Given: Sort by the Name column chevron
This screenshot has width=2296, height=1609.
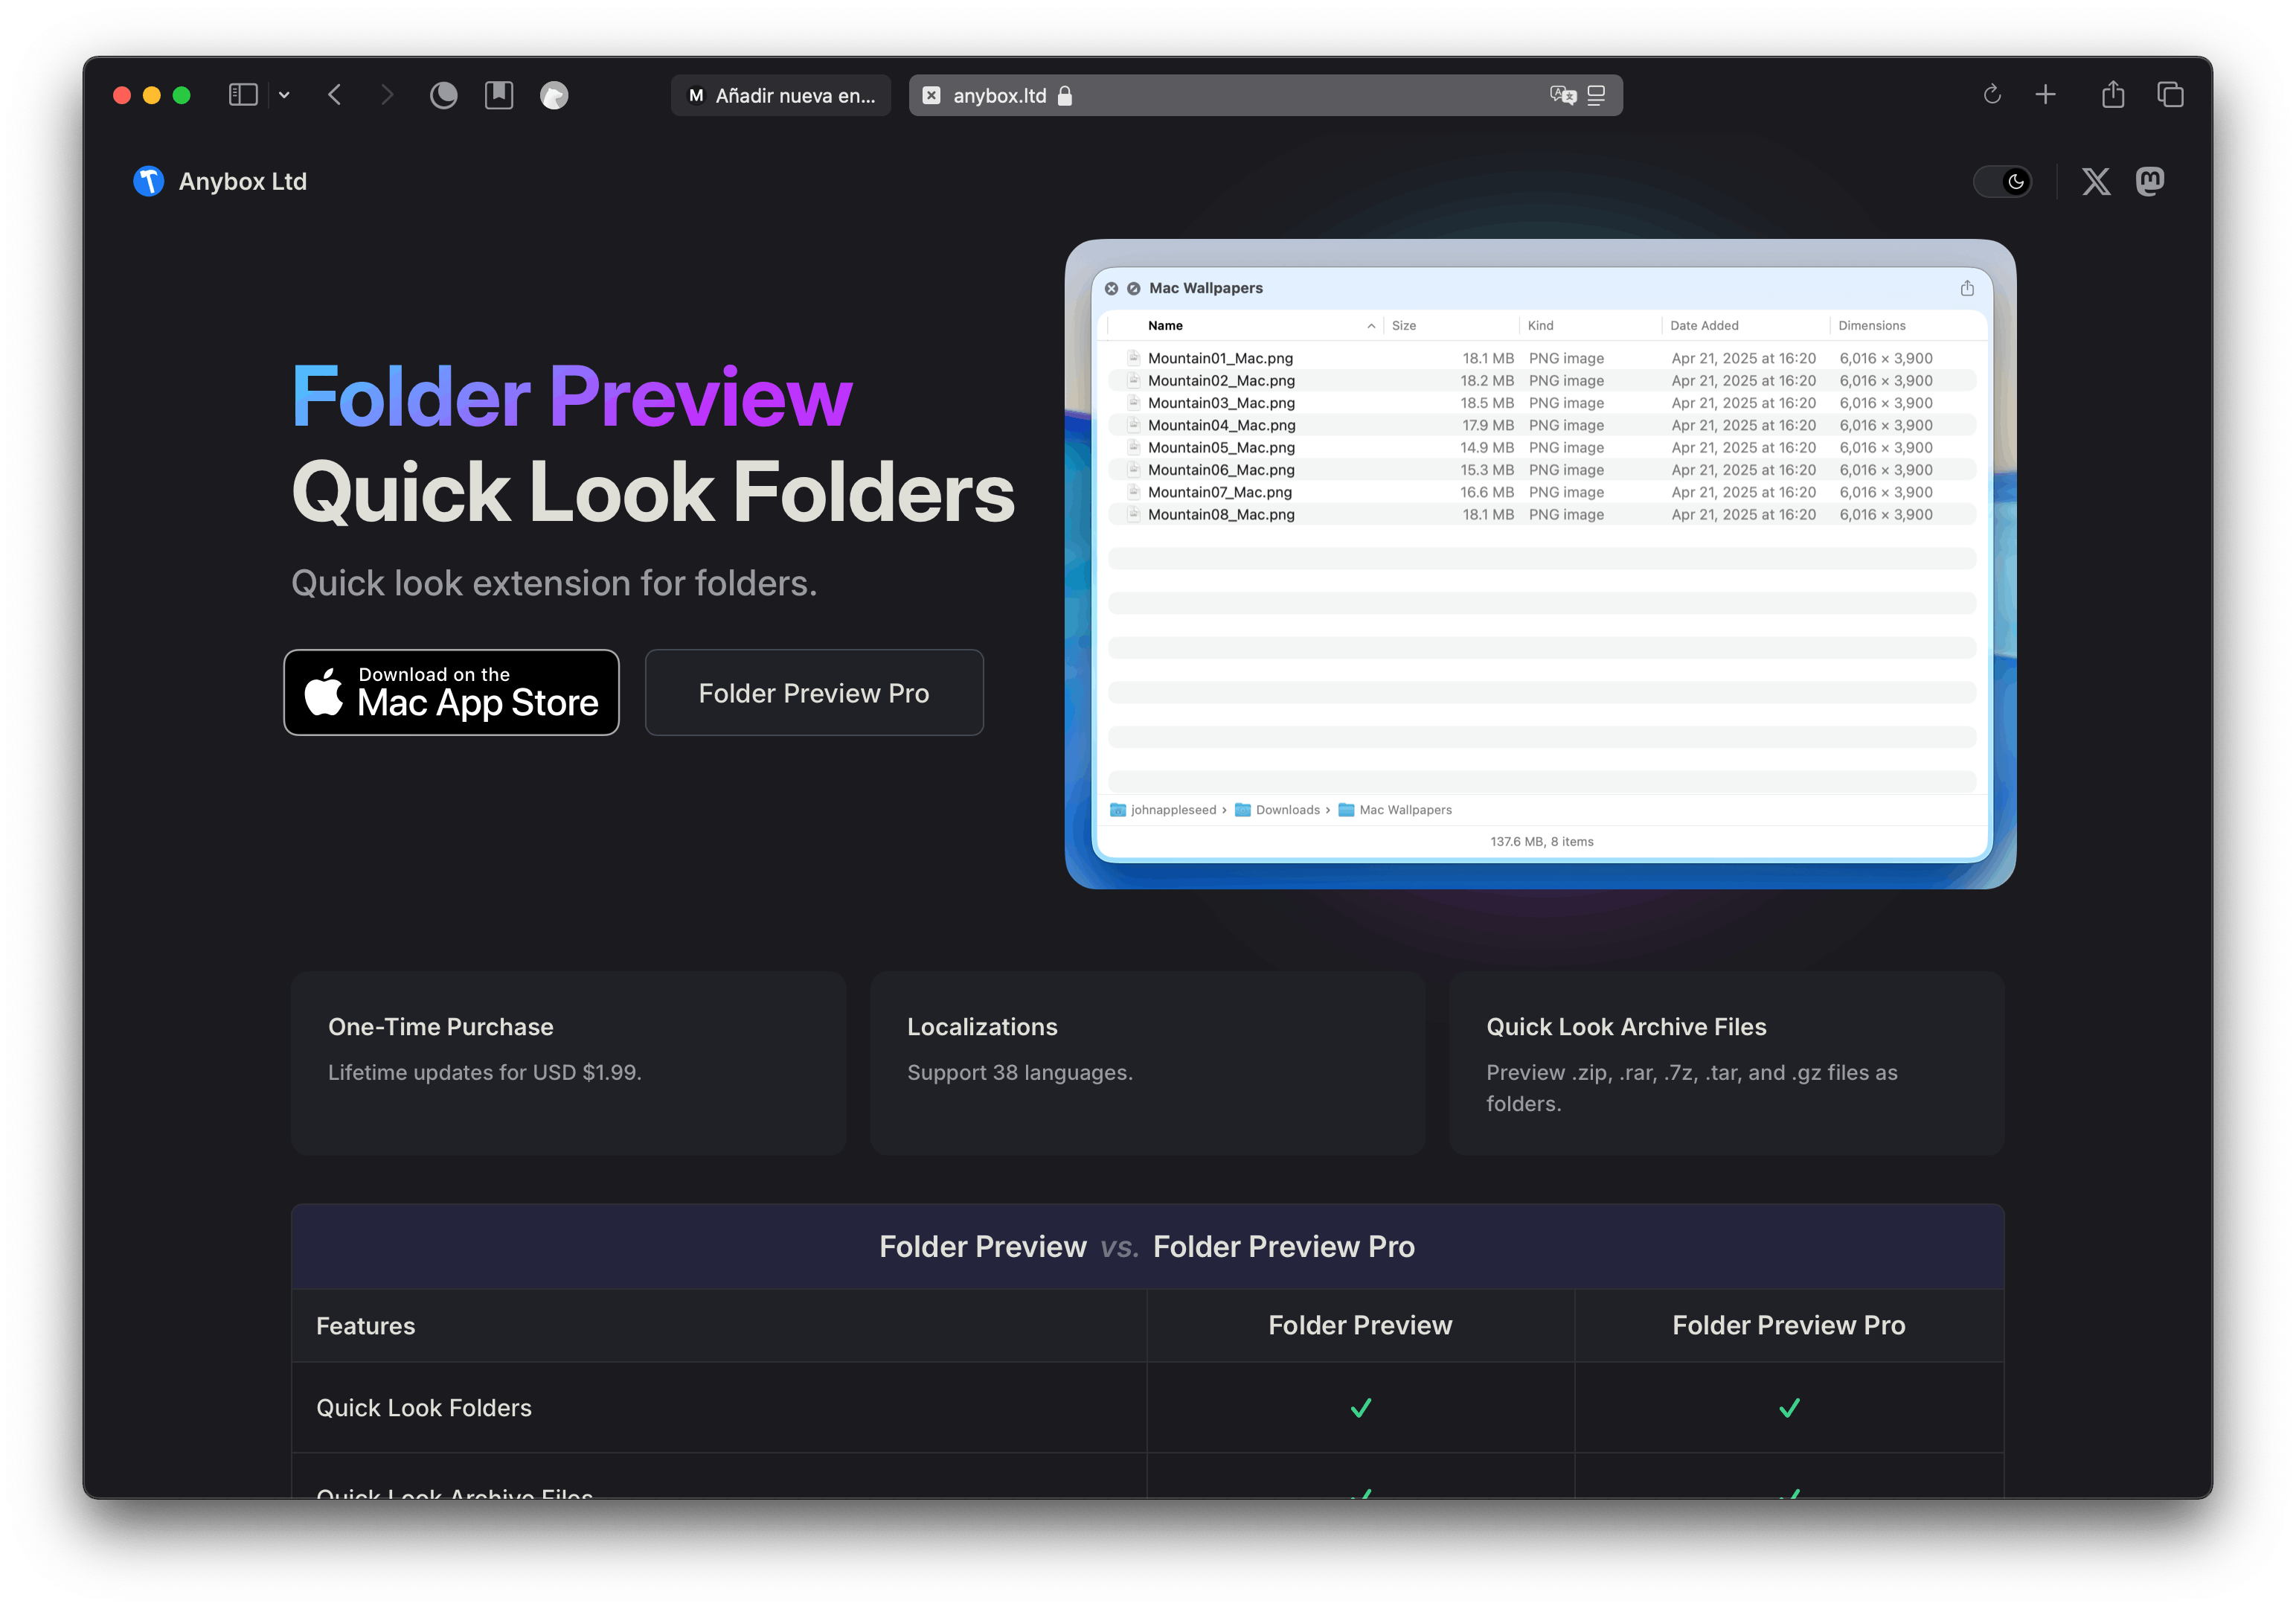Looking at the screenshot, I should click(1371, 326).
